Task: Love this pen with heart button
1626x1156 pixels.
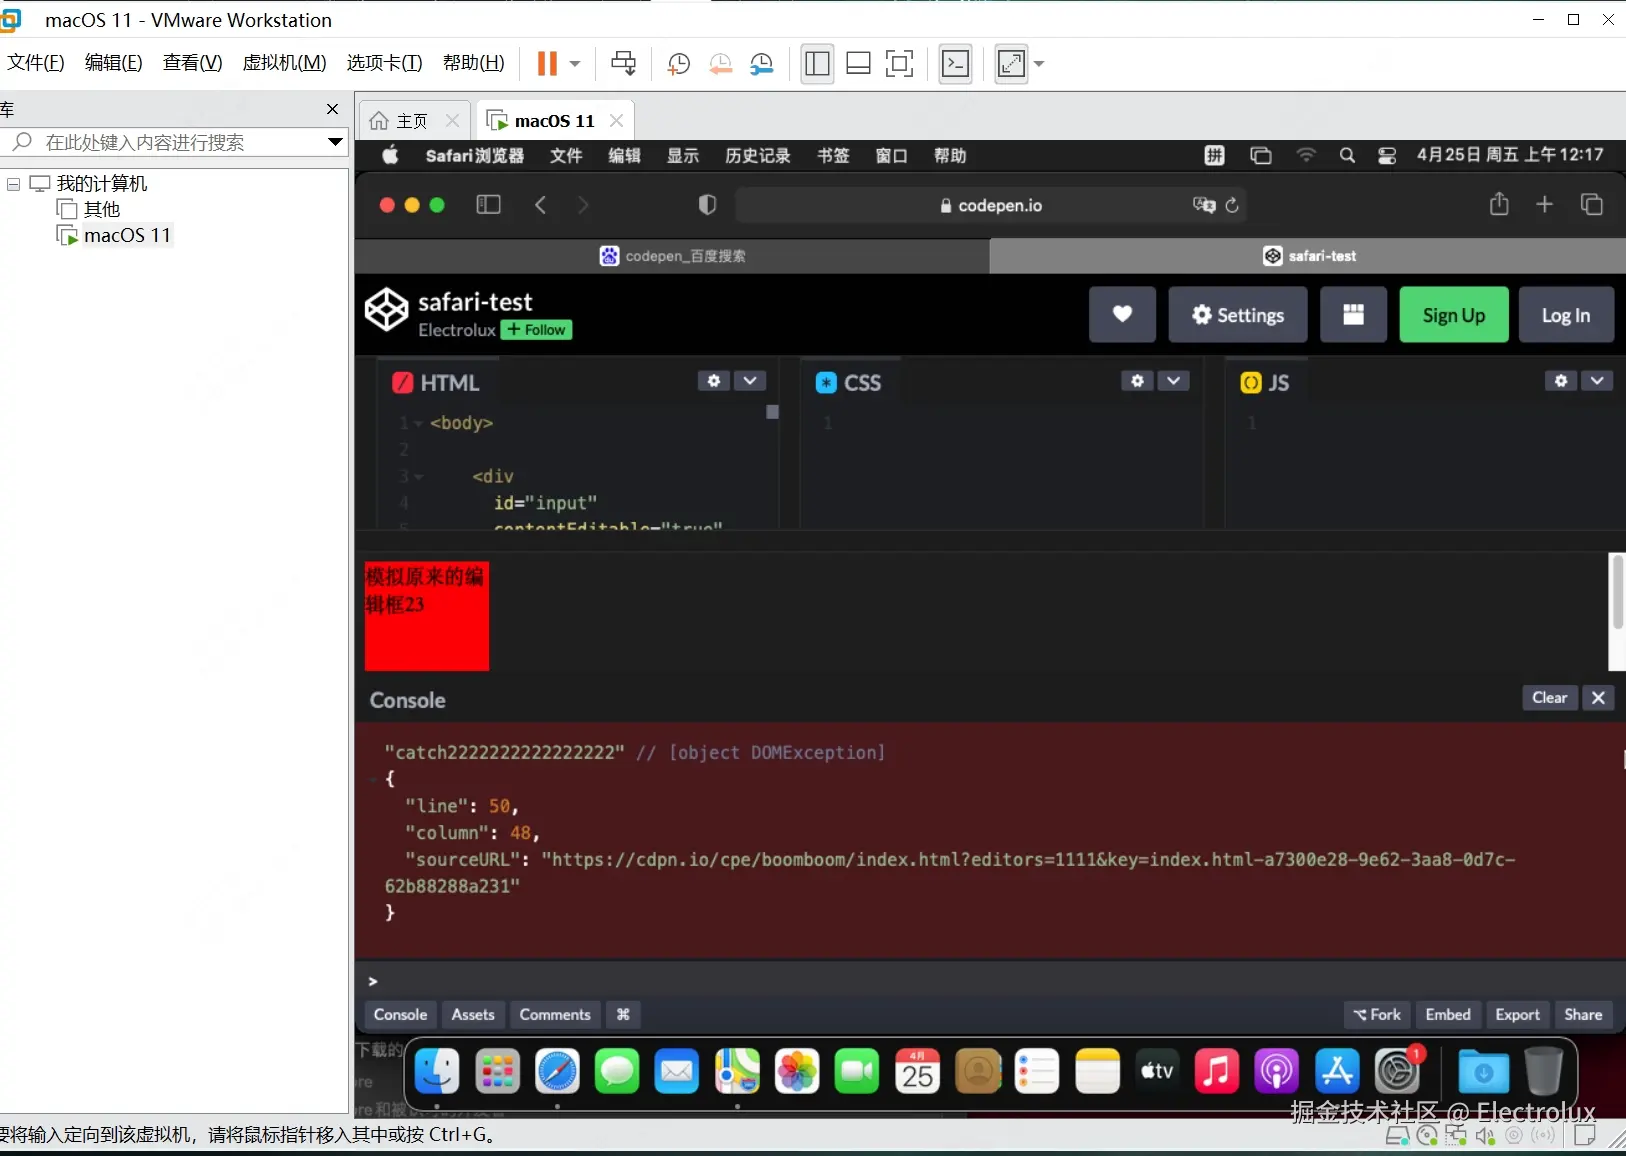Action: click(x=1122, y=315)
